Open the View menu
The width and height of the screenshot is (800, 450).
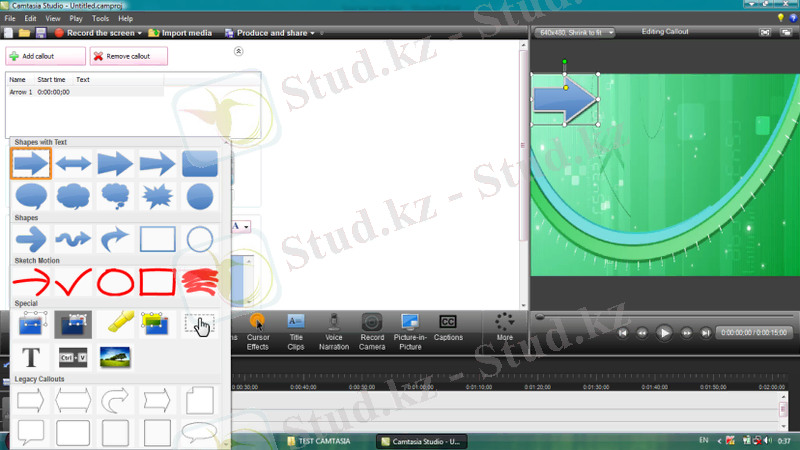(x=53, y=18)
